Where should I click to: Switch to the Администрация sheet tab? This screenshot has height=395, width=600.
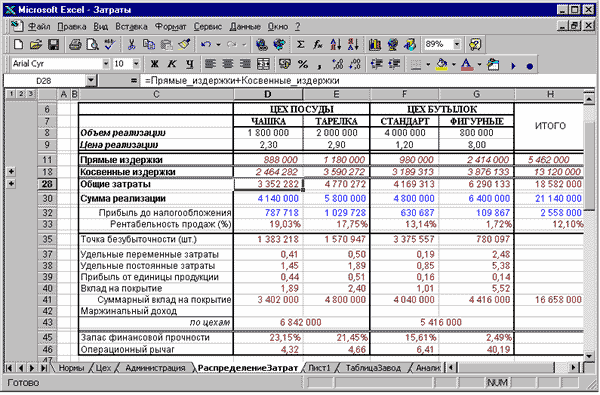[x=155, y=368]
